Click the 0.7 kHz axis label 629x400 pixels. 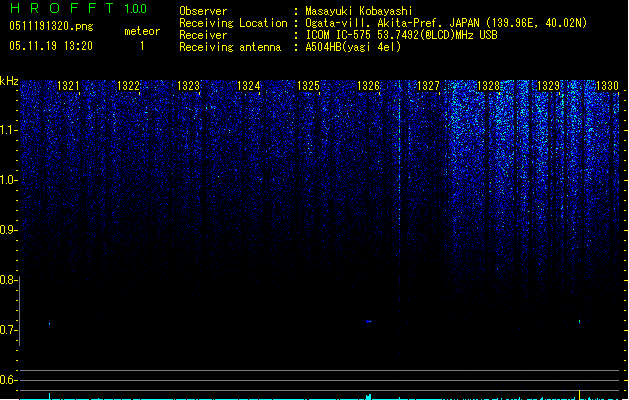point(8,330)
